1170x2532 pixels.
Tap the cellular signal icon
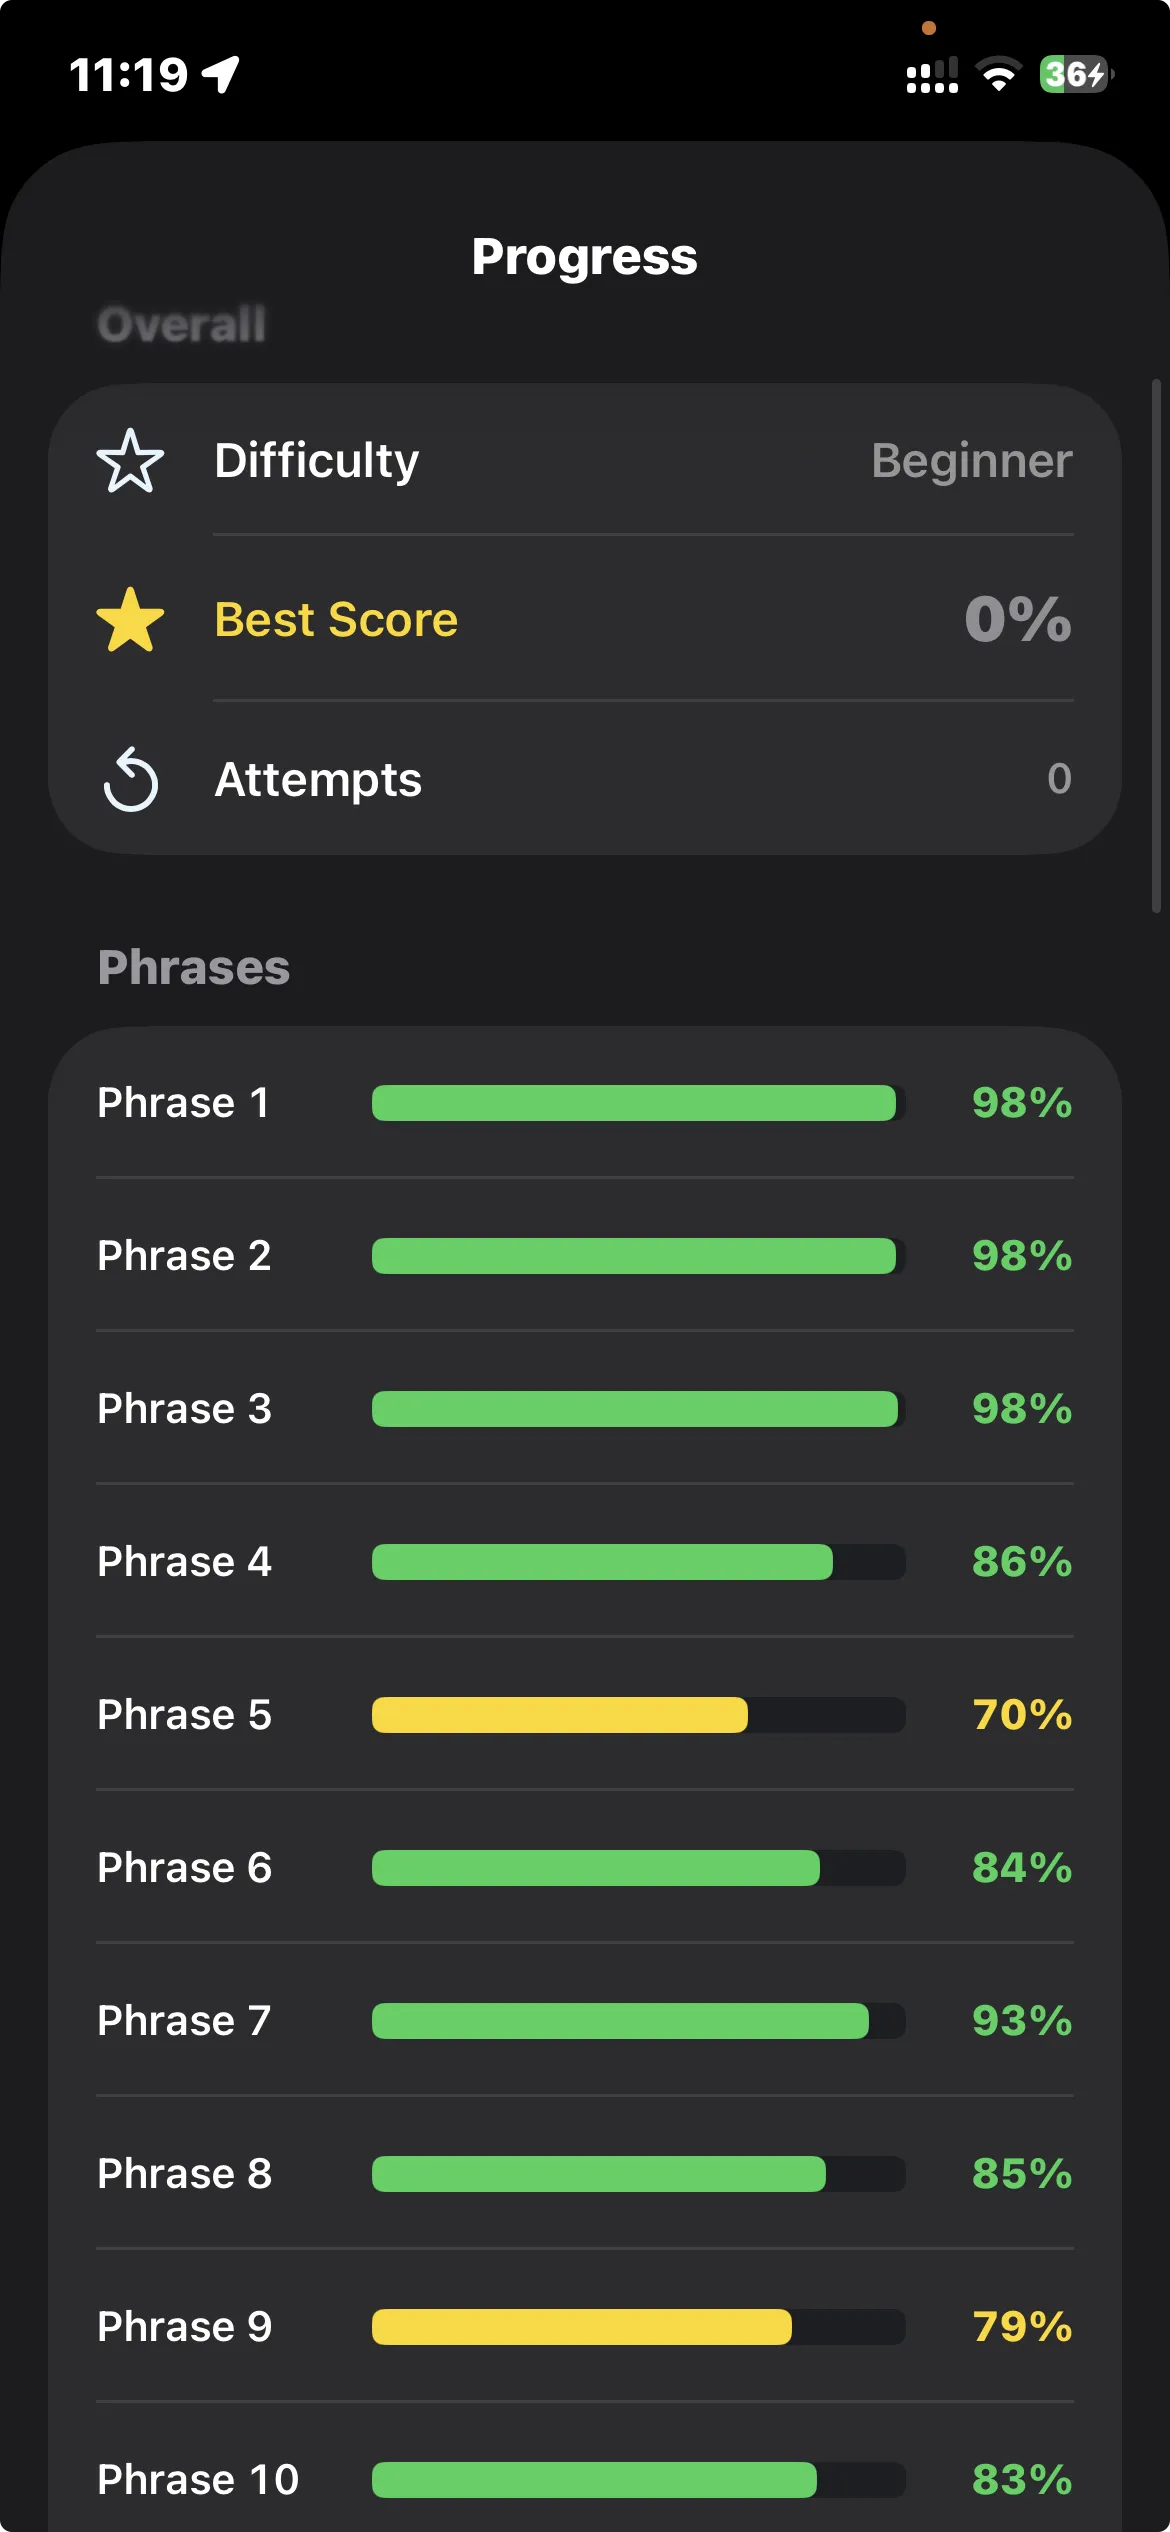point(932,75)
